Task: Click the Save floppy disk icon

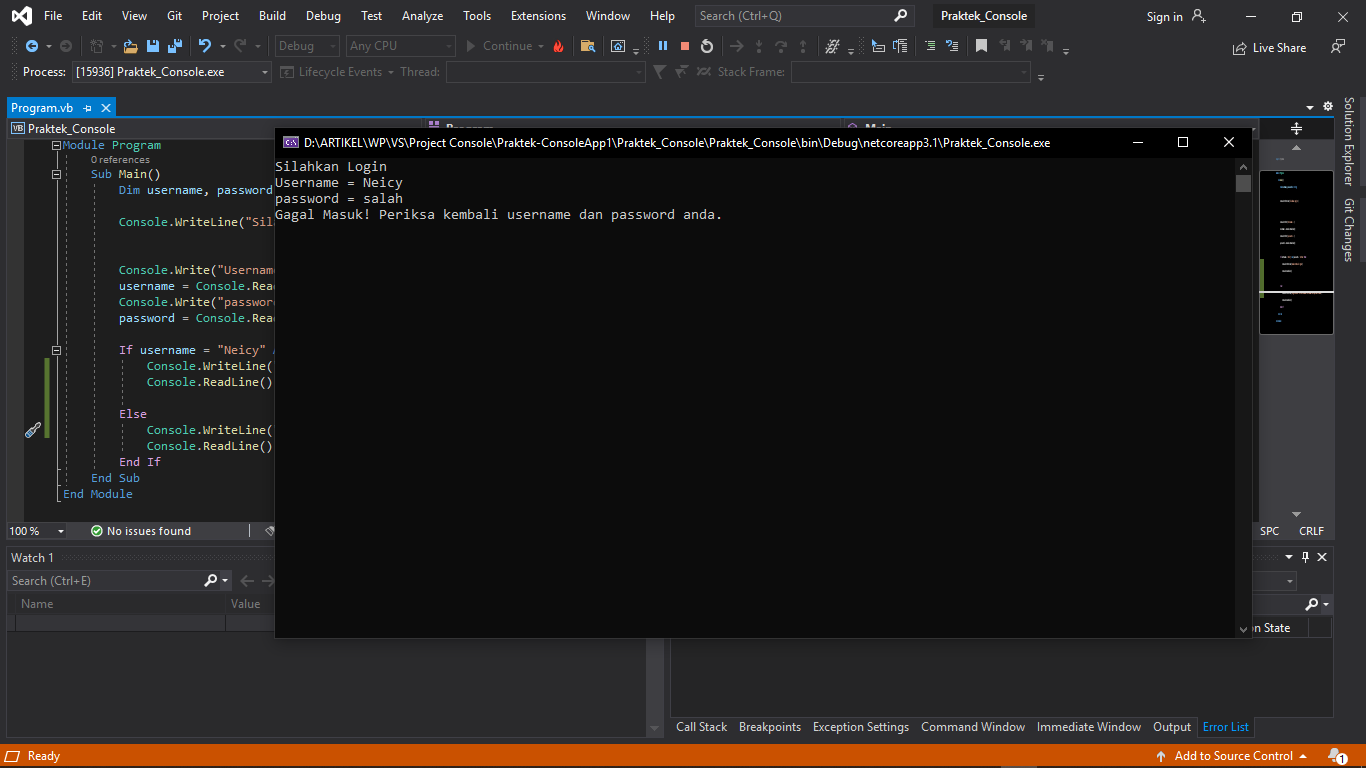Action: point(153,46)
